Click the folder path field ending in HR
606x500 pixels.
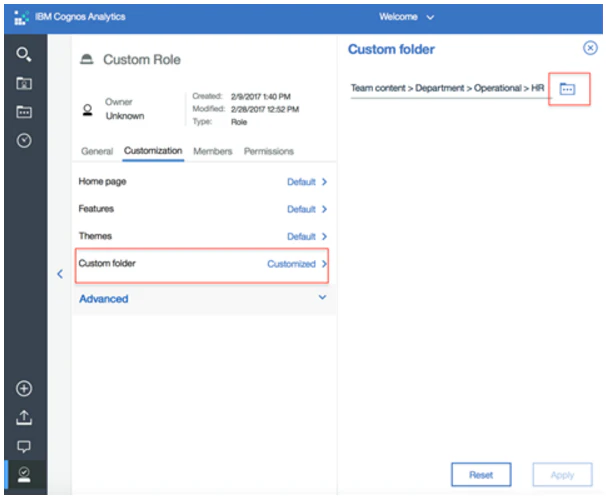(x=449, y=88)
